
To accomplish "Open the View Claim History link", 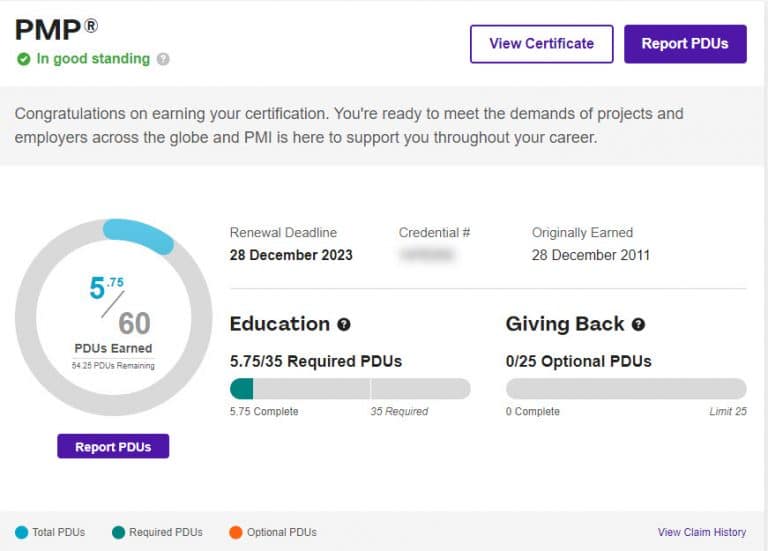I will point(702,532).
